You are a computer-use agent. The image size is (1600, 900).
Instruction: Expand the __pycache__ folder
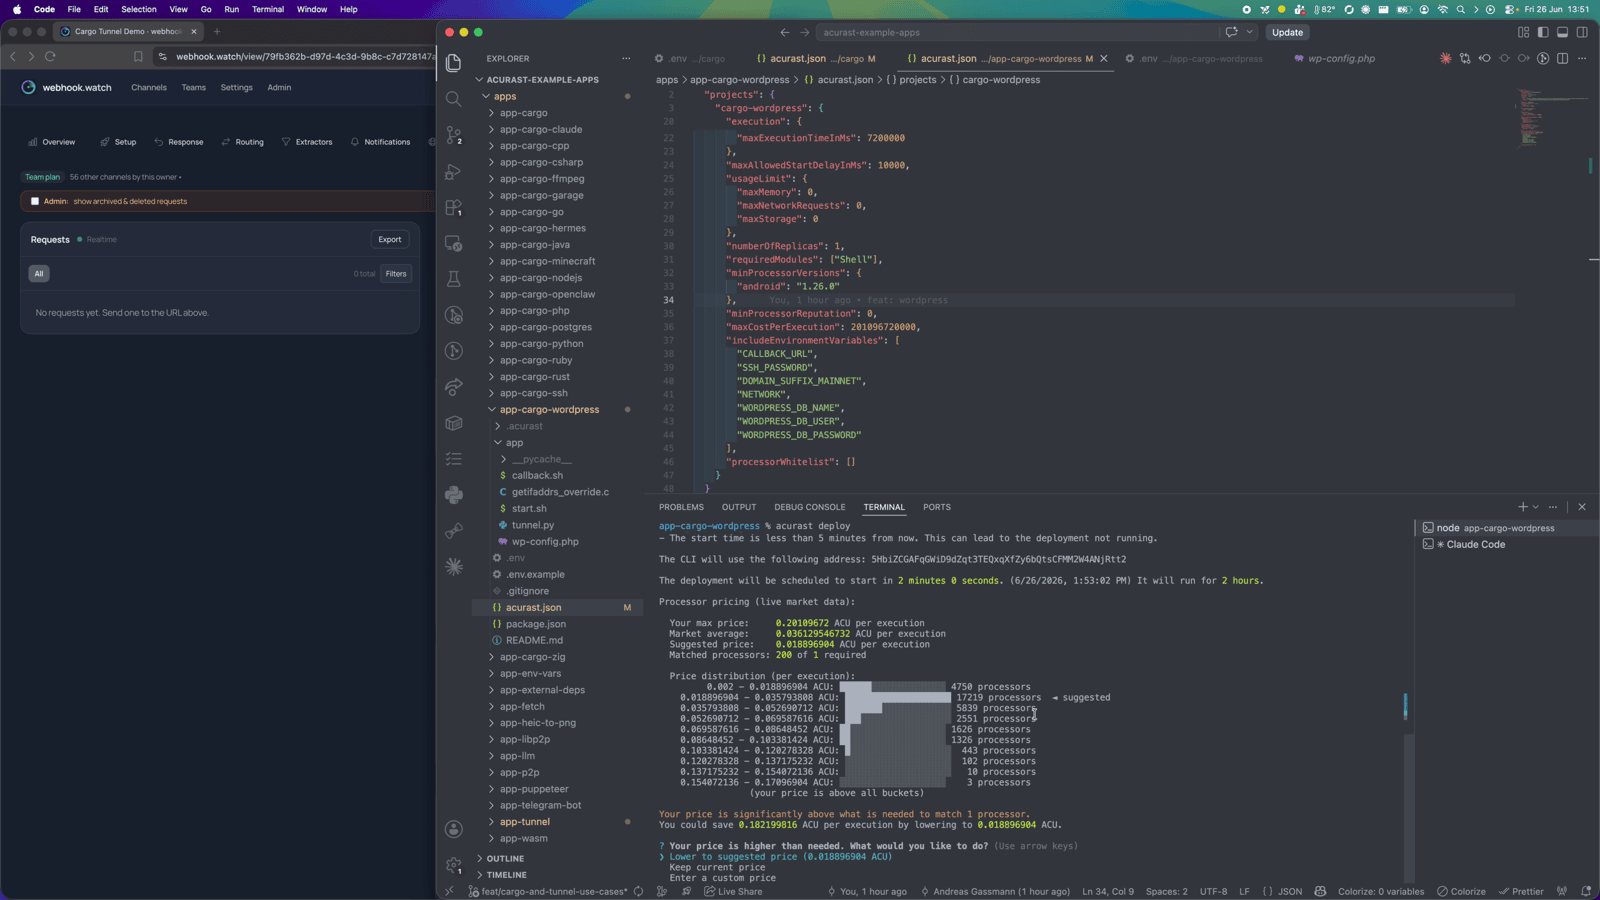pyautogui.click(x=541, y=459)
